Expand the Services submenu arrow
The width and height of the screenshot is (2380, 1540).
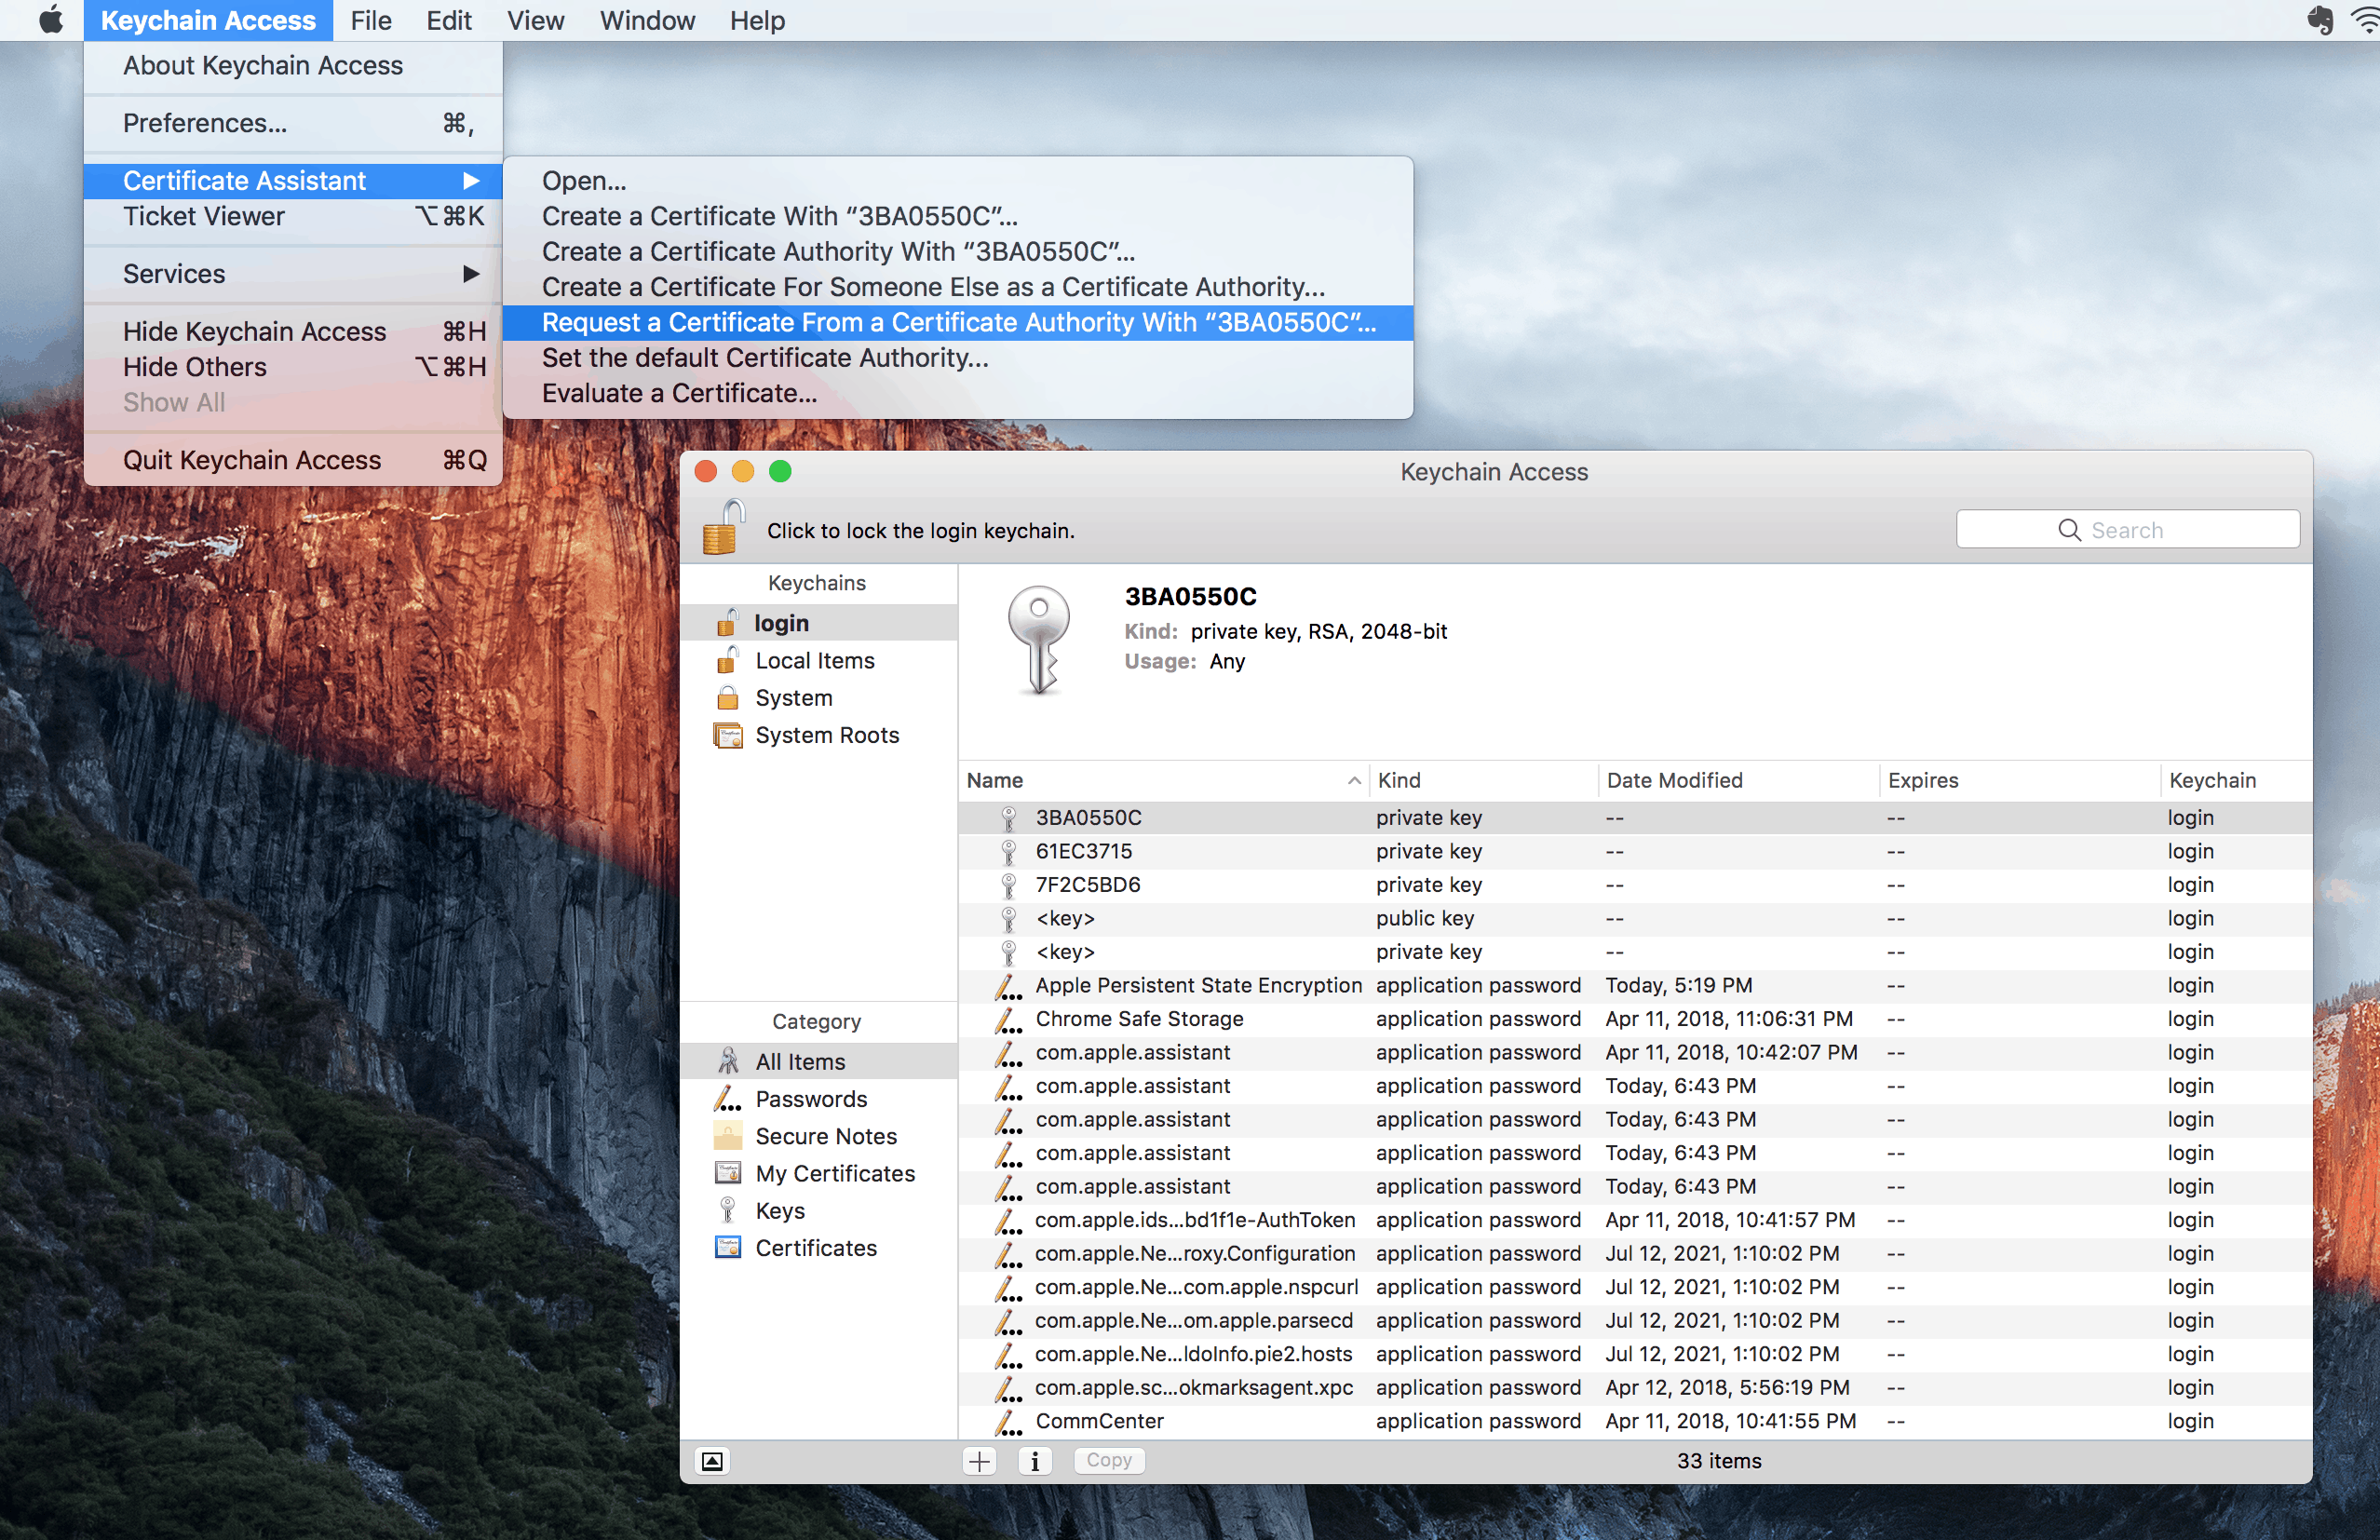click(471, 274)
